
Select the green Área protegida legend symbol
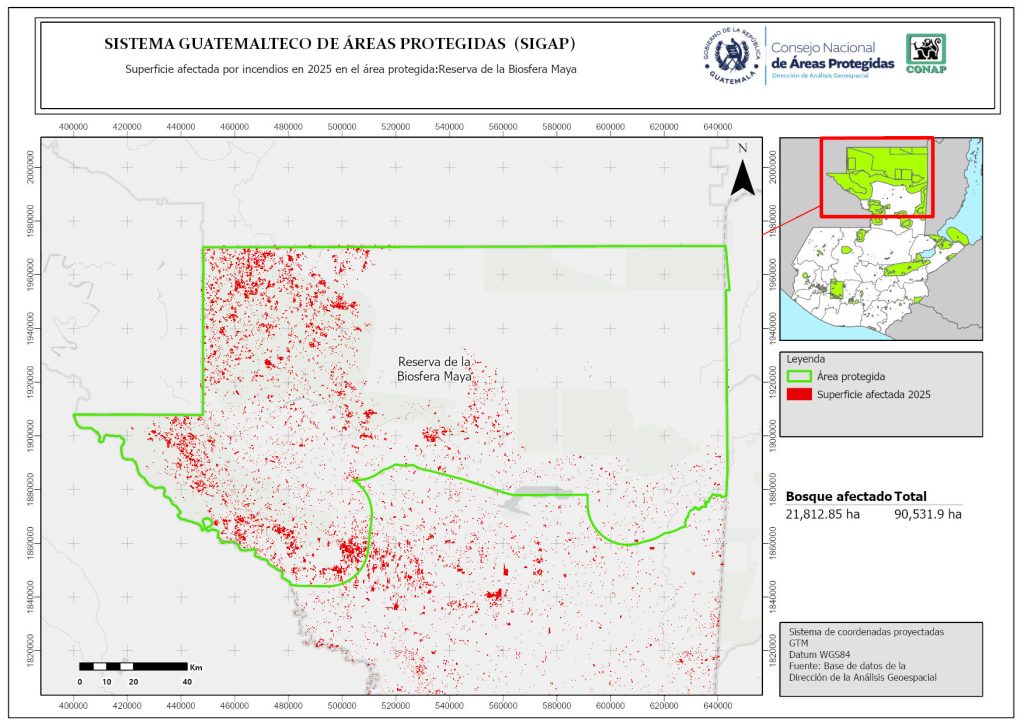pyautogui.click(x=799, y=377)
